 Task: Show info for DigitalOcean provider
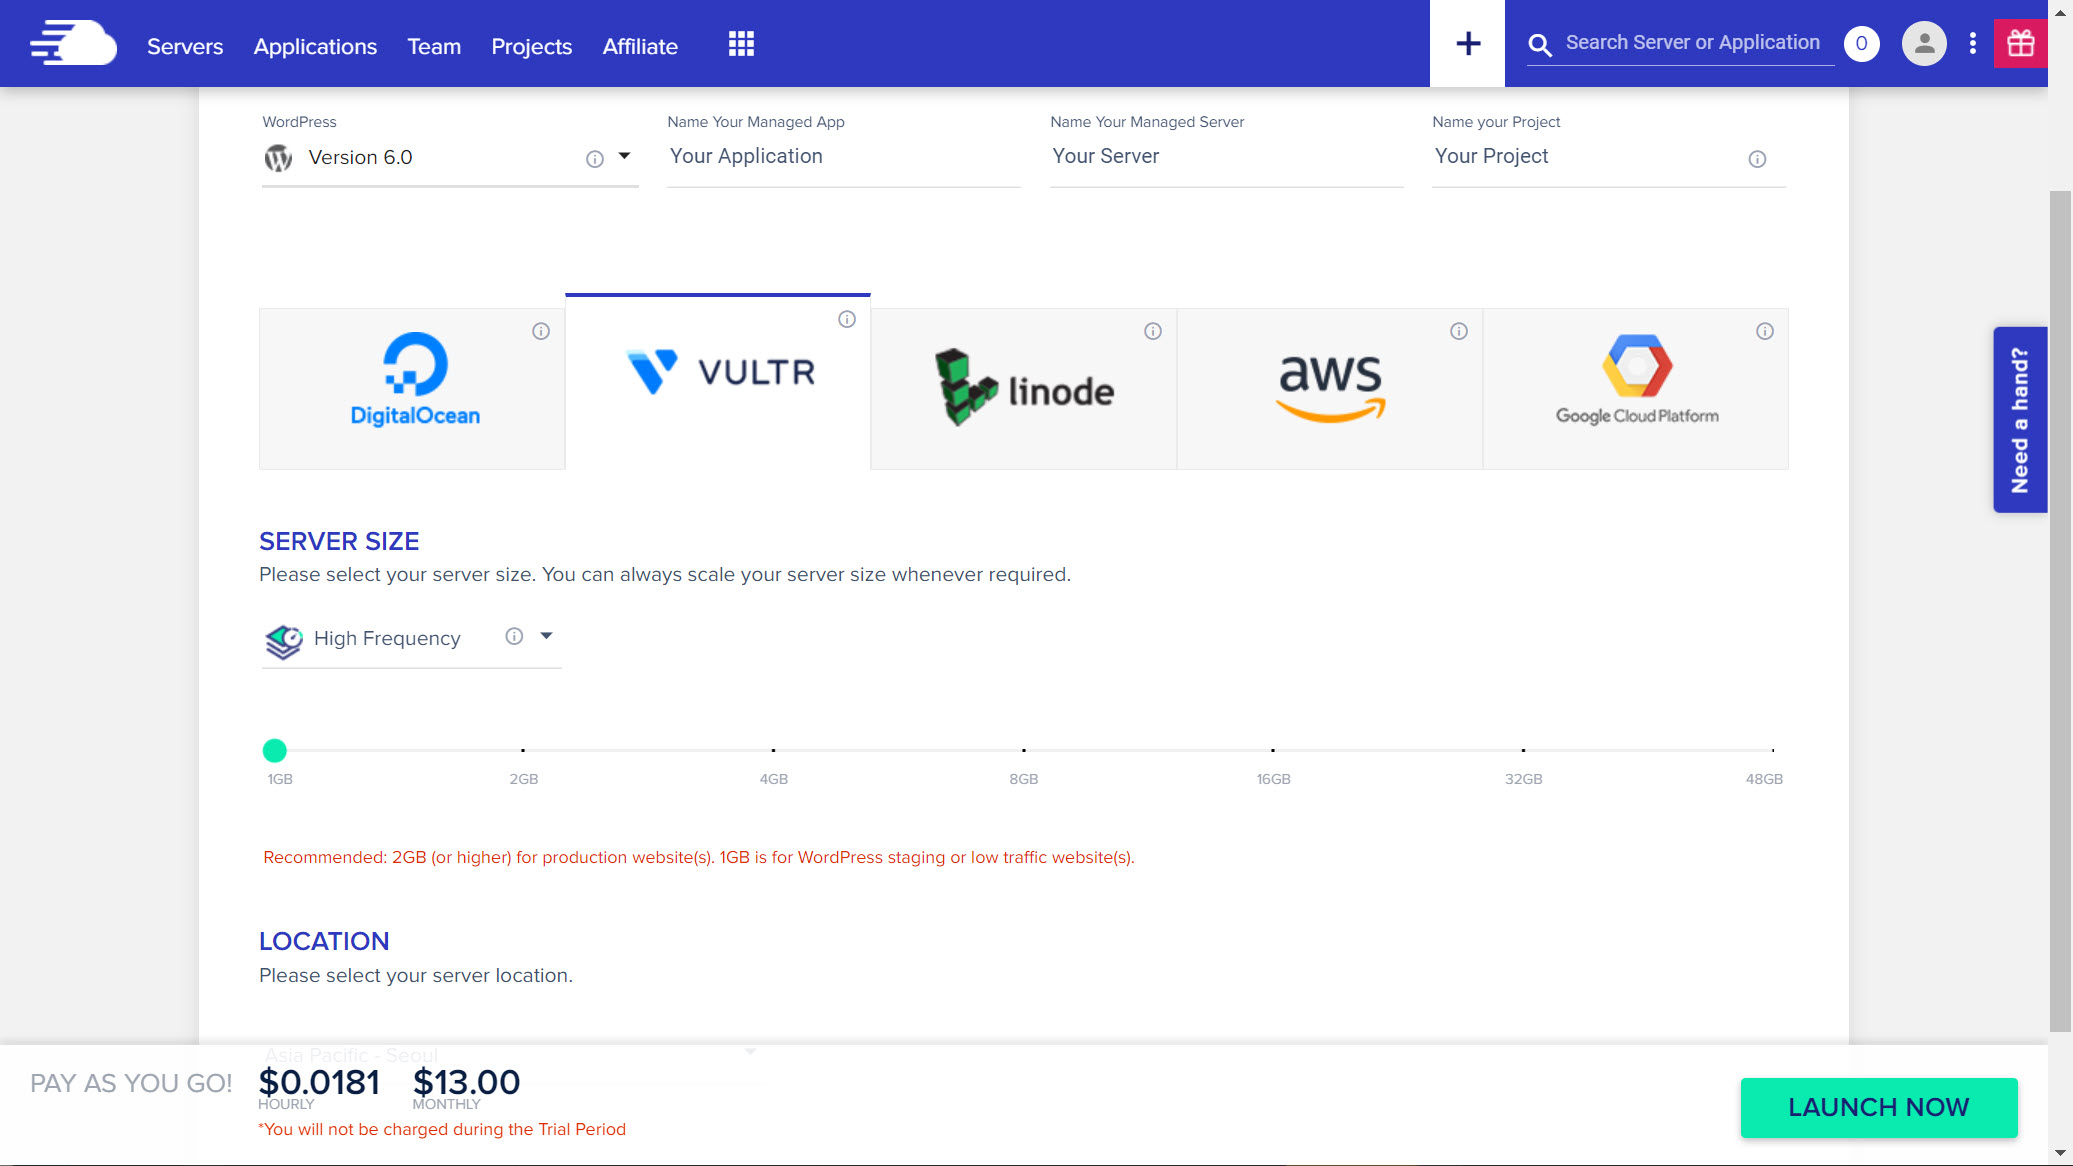(541, 331)
